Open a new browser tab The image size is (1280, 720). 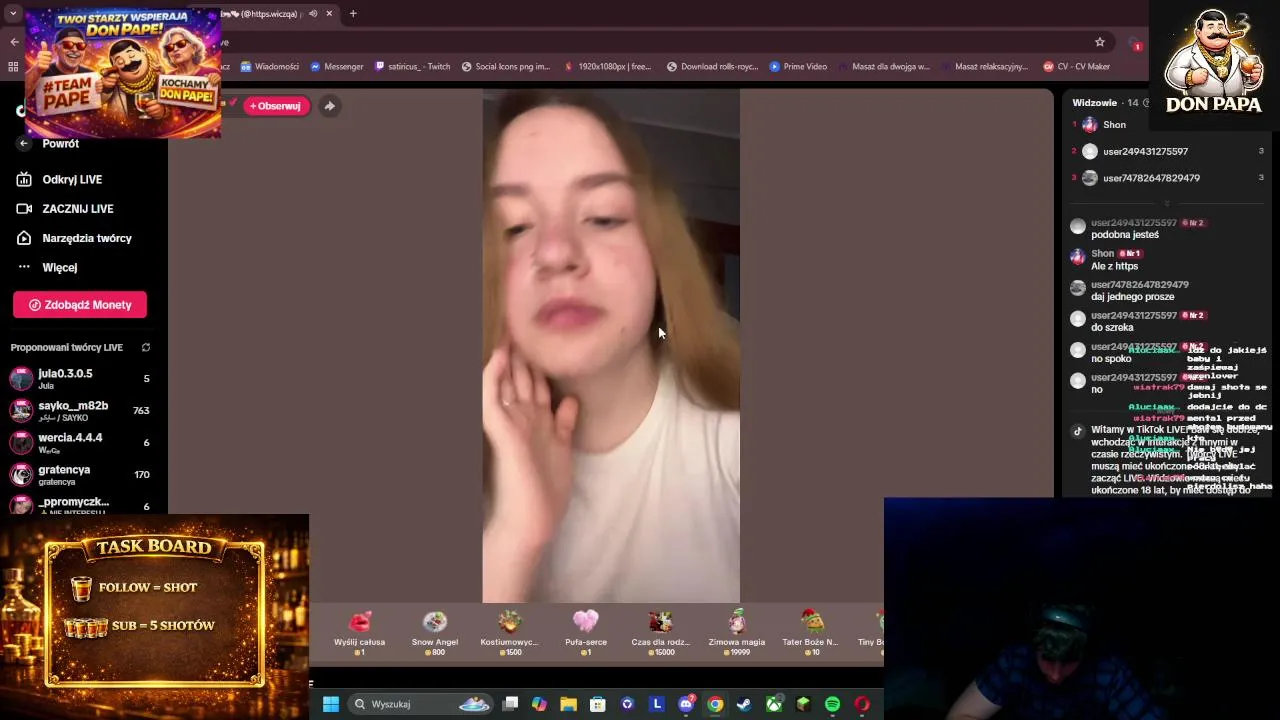pos(353,14)
